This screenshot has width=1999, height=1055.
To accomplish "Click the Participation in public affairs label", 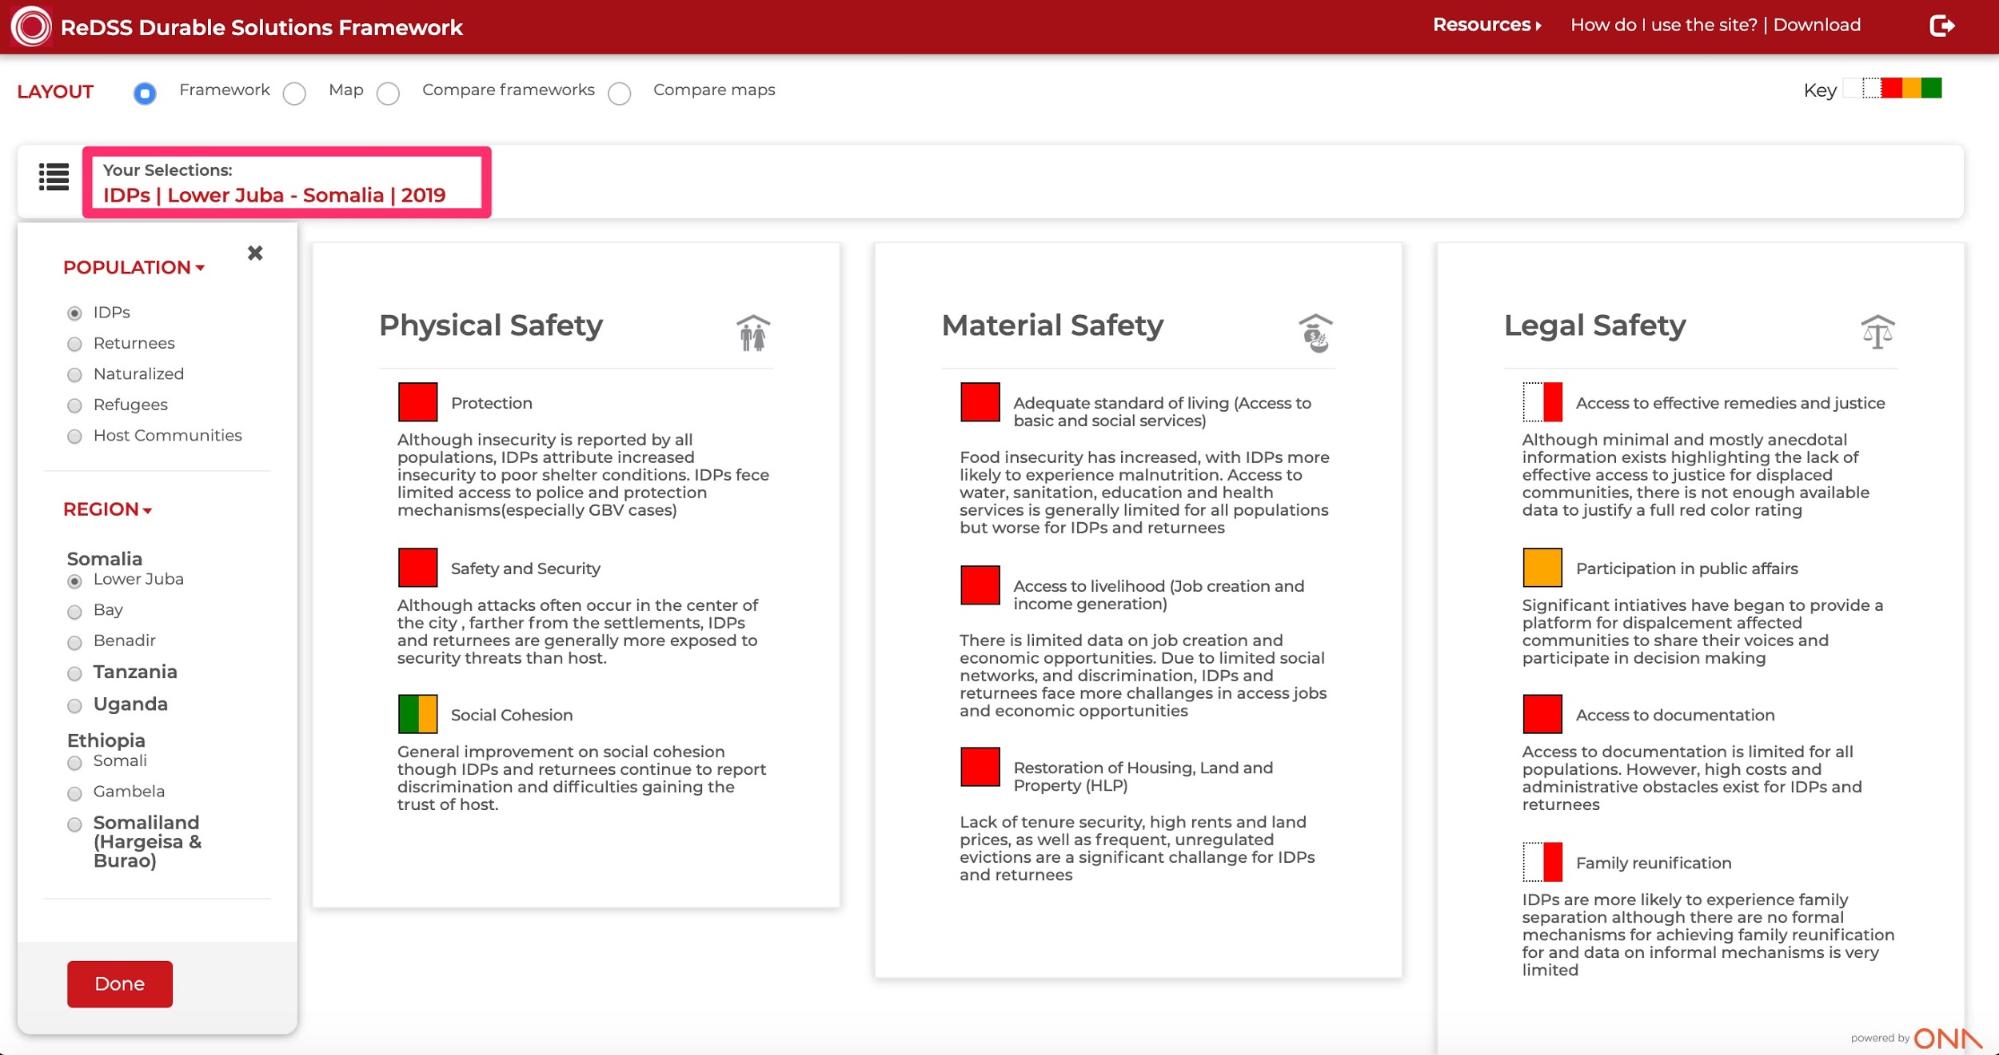I will (x=1687, y=568).
